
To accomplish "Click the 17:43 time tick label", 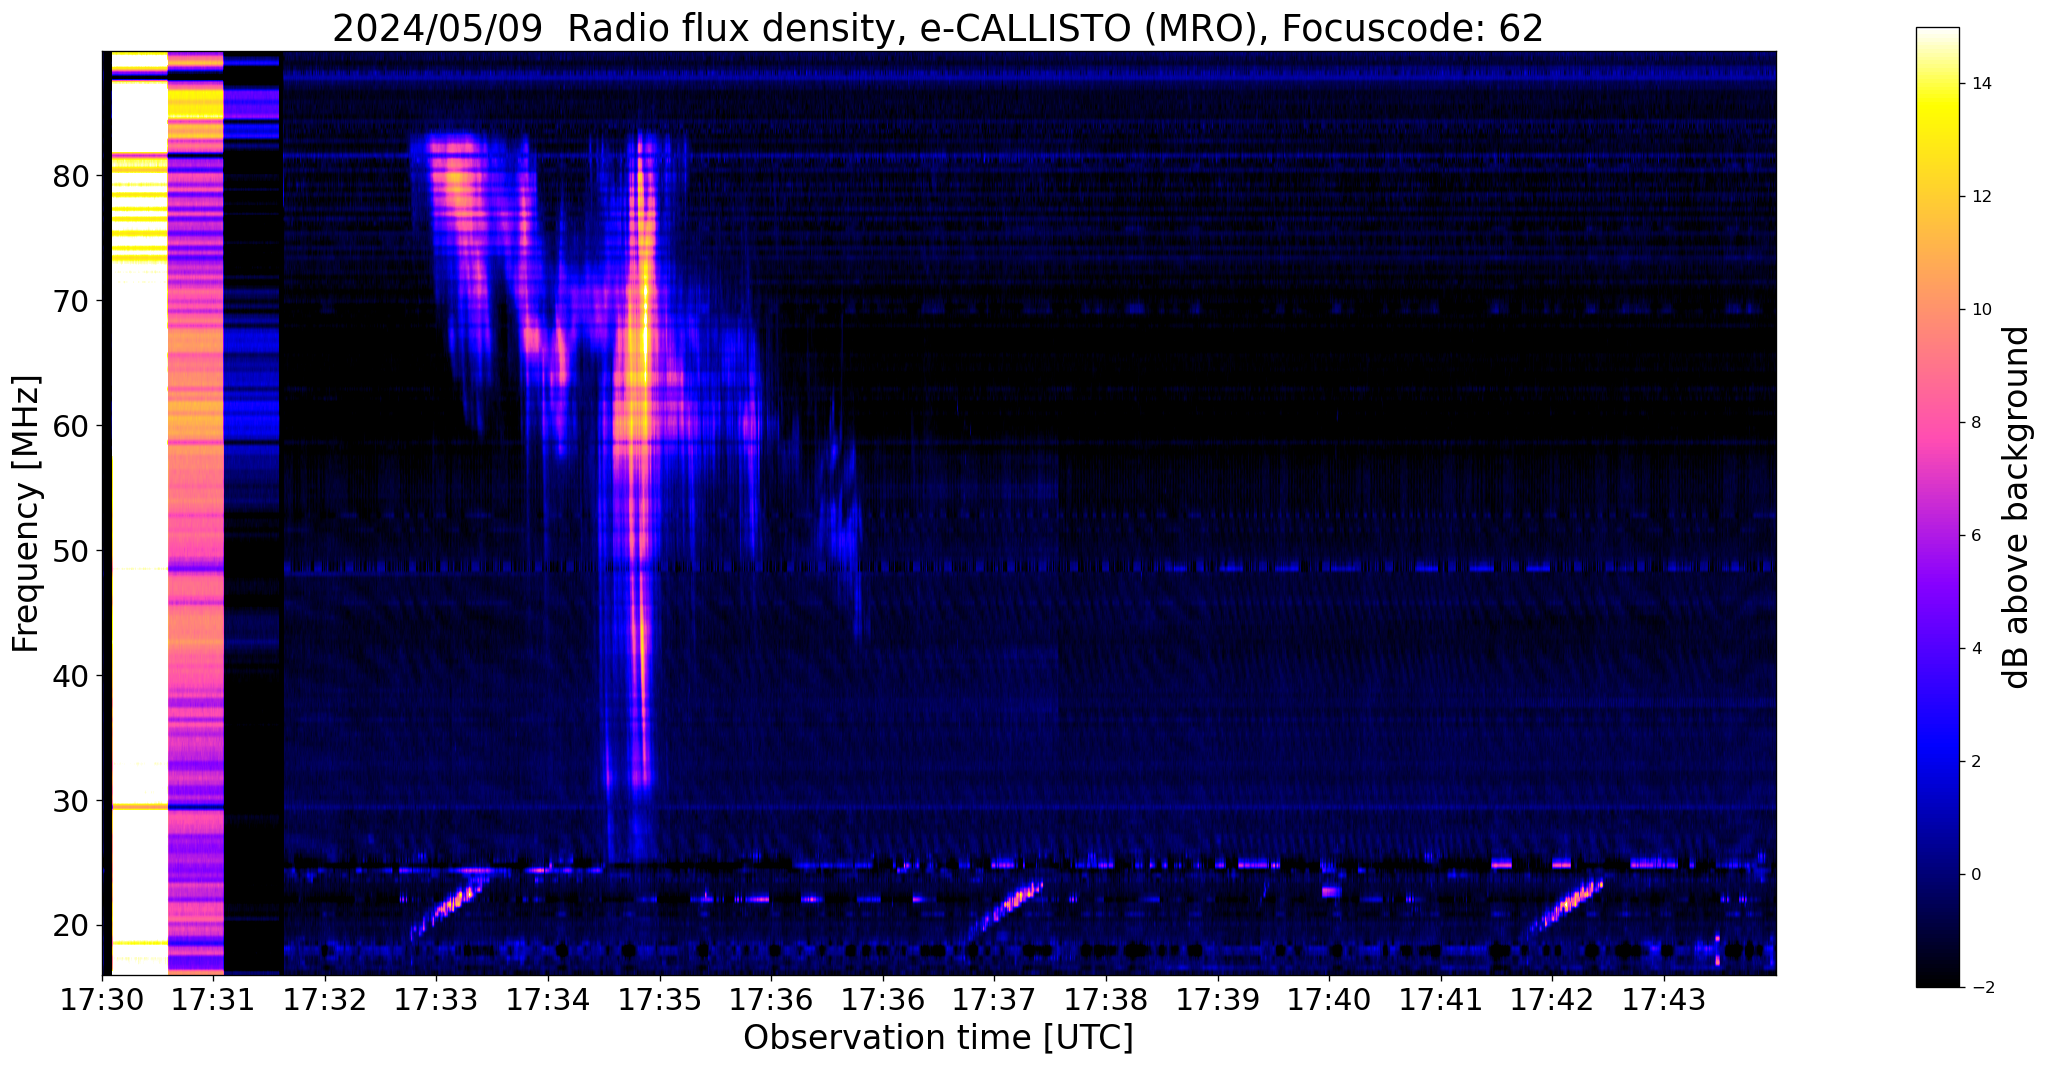I will [x=1664, y=999].
